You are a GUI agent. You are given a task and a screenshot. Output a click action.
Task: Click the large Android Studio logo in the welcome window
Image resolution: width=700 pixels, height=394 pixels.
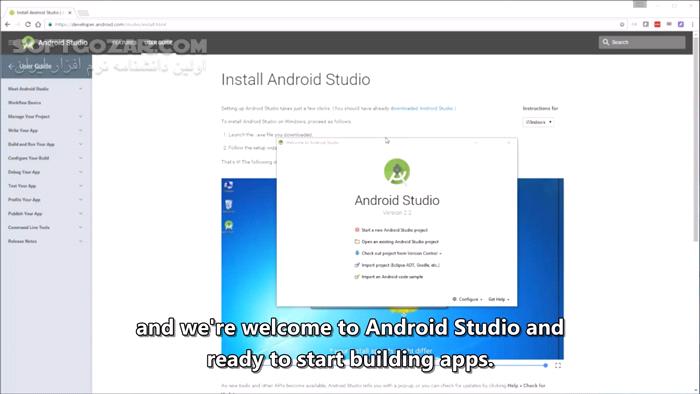397,171
